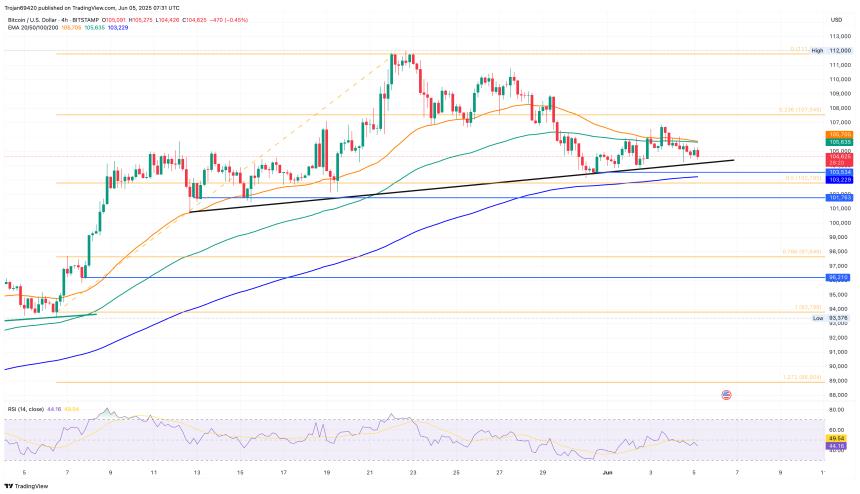
Task: Click the blue 96,210 price level tag
Action: pyautogui.click(x=838, y=277)
